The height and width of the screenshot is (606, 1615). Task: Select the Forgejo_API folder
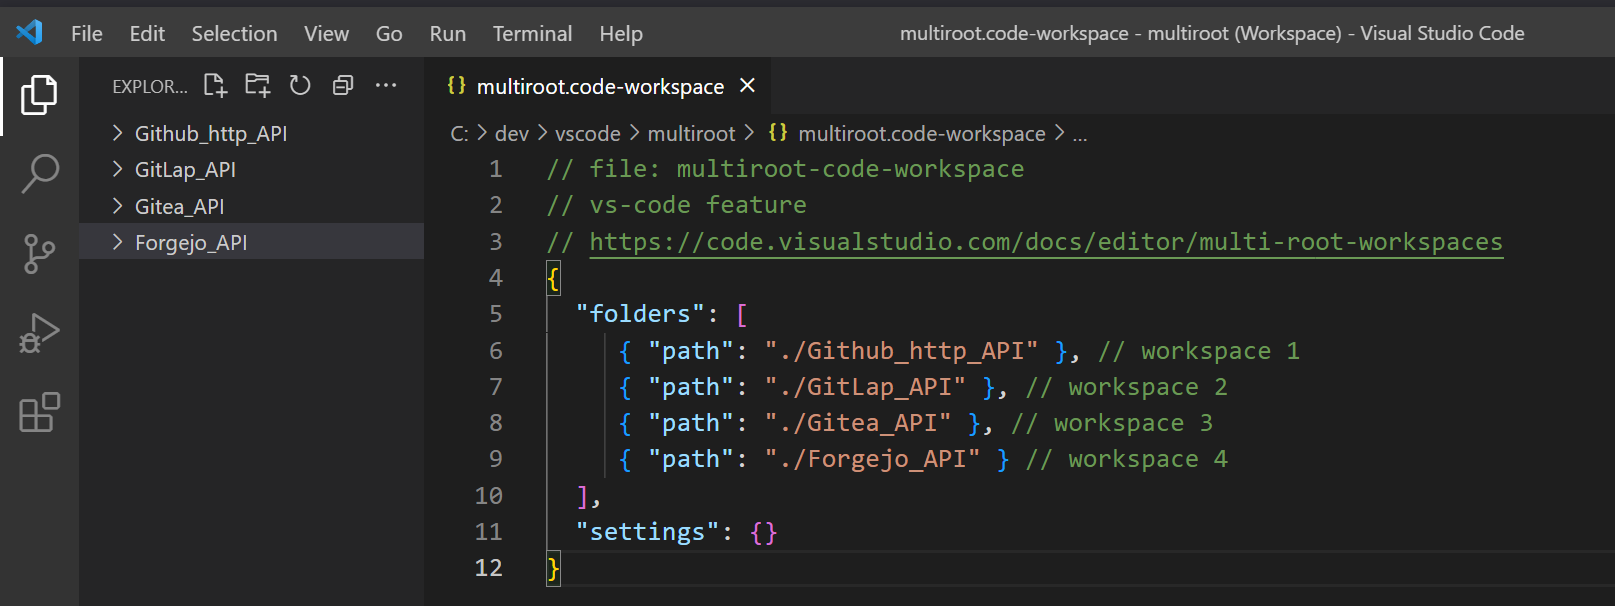pos(251,242)
